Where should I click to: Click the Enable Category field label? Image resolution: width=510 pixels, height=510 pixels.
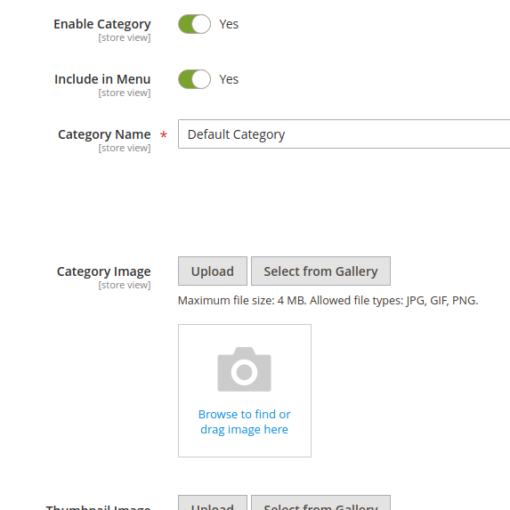click(x=102, y=24)
